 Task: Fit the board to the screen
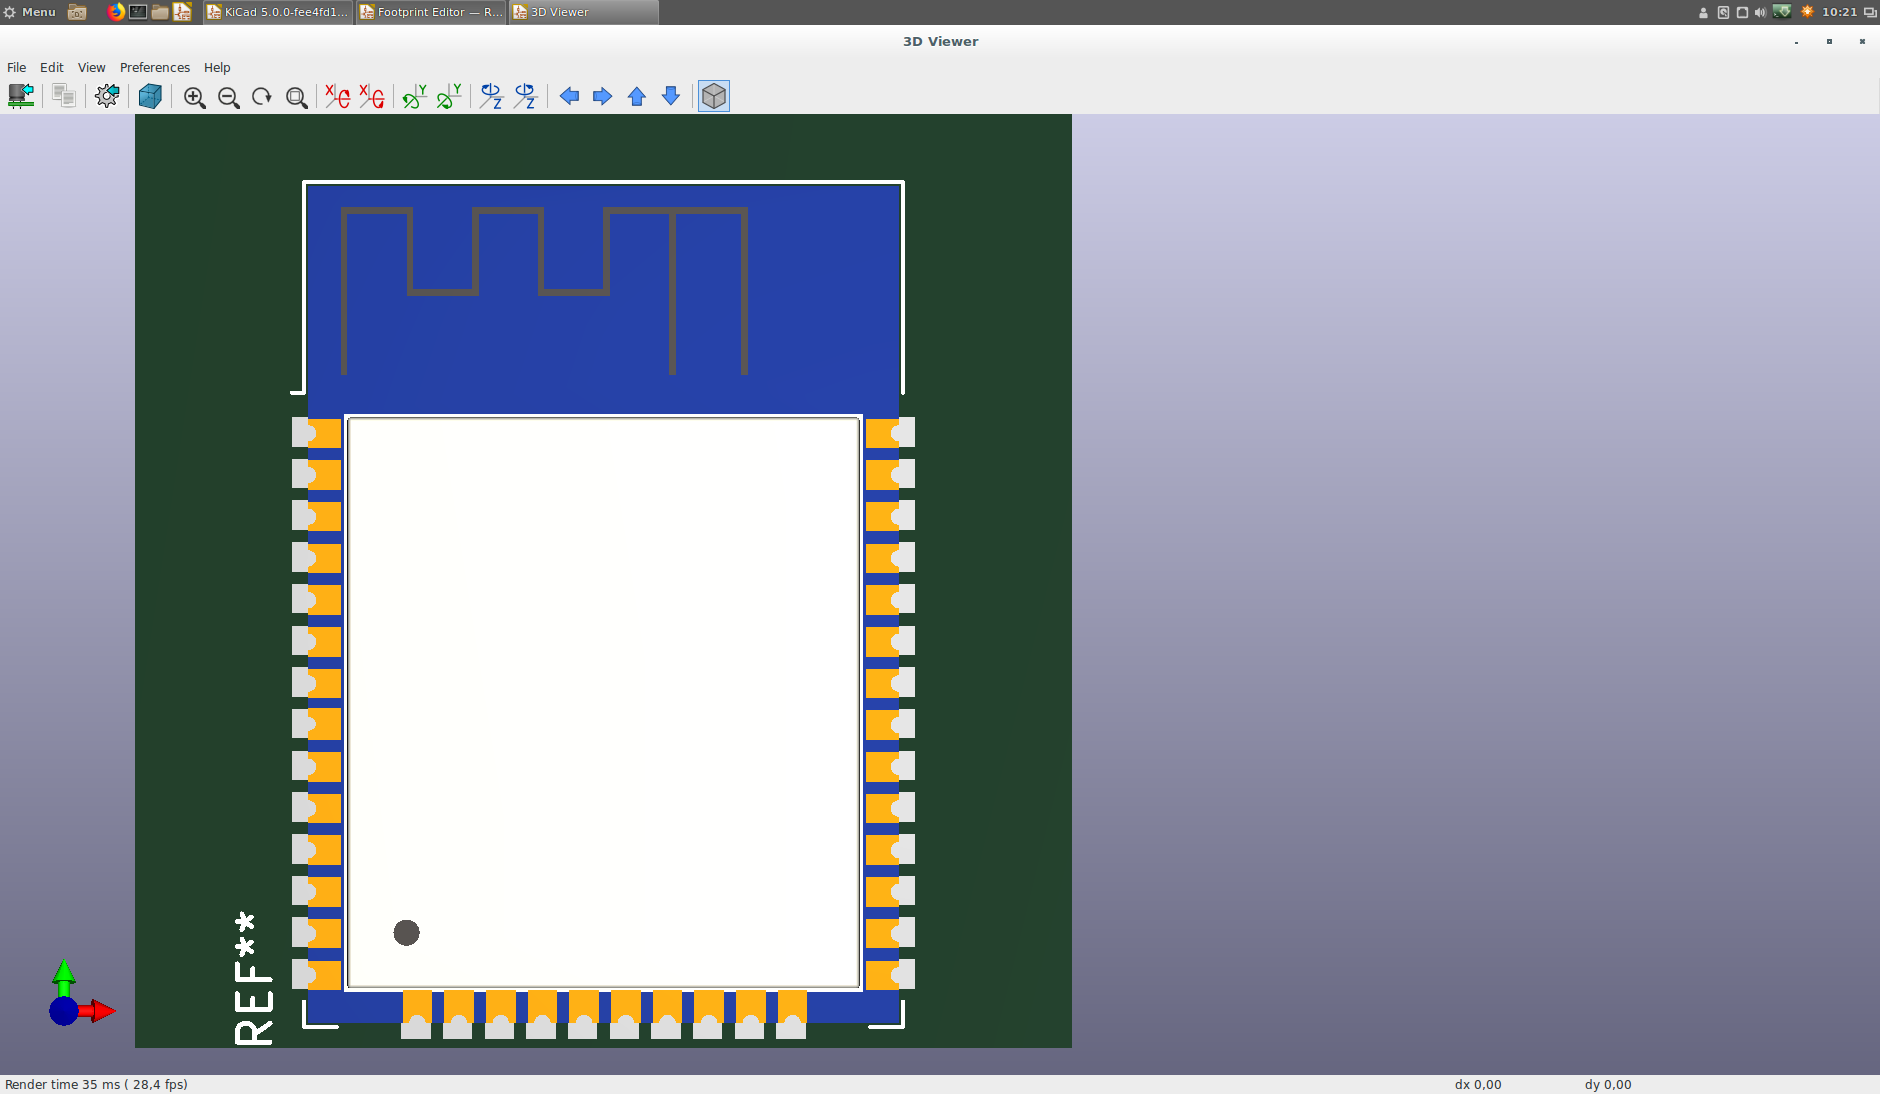(295, 96)
